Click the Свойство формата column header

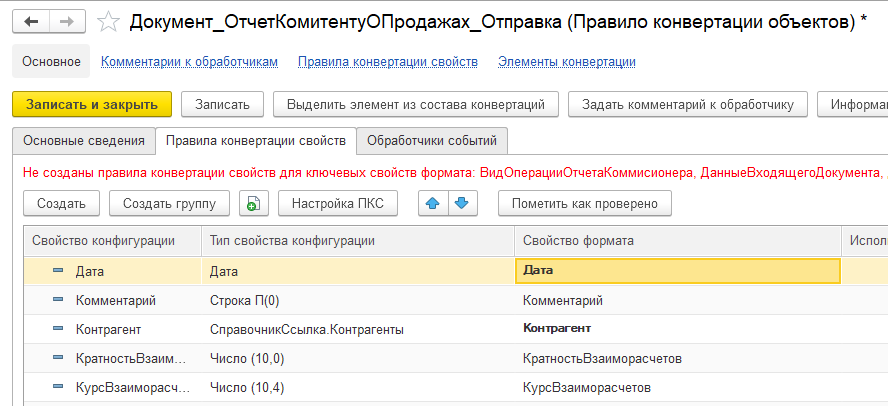pyautogui.click(x=677, y=241)
